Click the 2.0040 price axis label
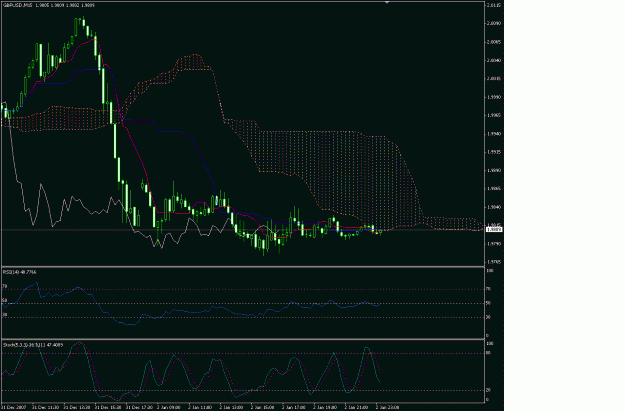625x411 pixels. click(493, 60)
